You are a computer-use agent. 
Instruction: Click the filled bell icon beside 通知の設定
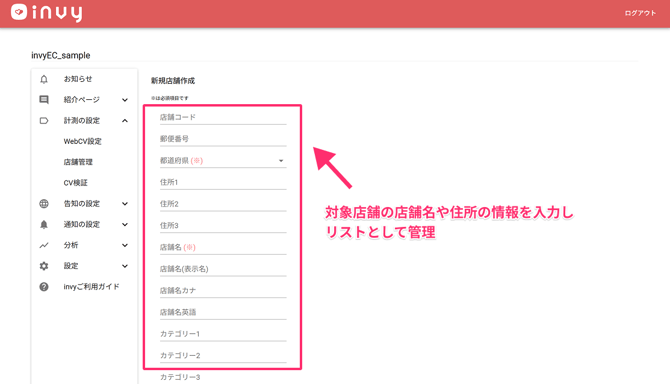[x=44, y=224]
